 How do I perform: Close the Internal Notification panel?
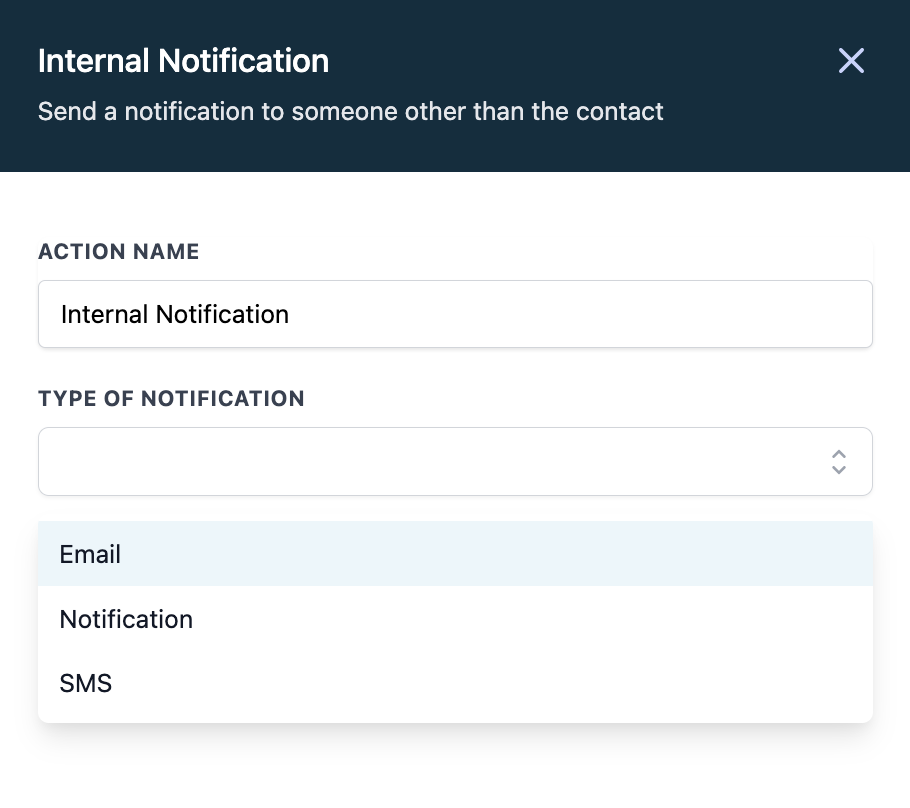851,61
